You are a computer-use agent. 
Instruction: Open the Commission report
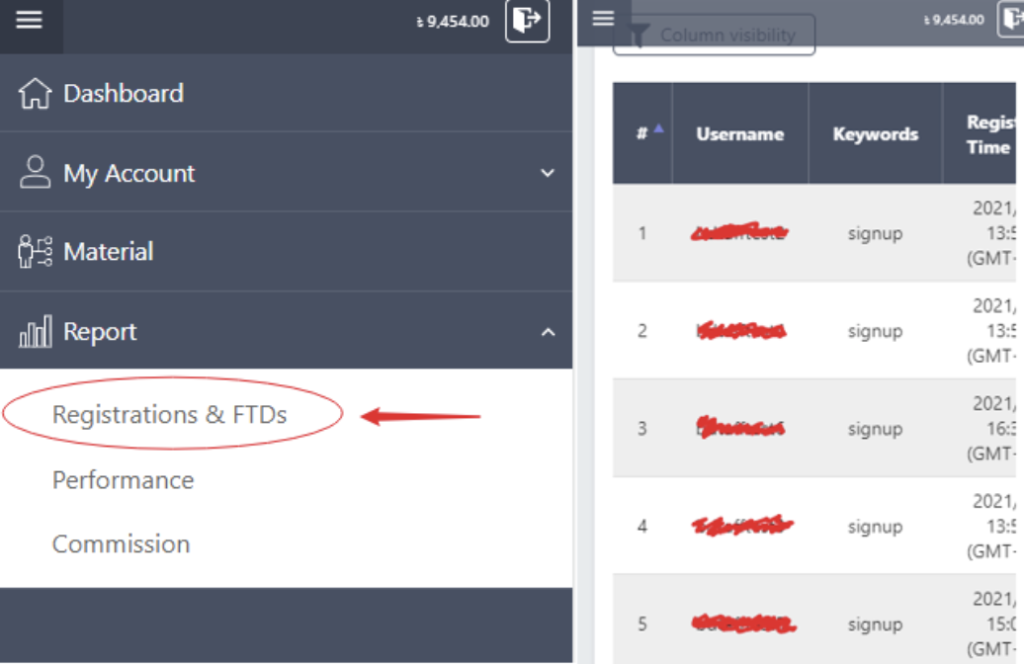click(121, 544)
